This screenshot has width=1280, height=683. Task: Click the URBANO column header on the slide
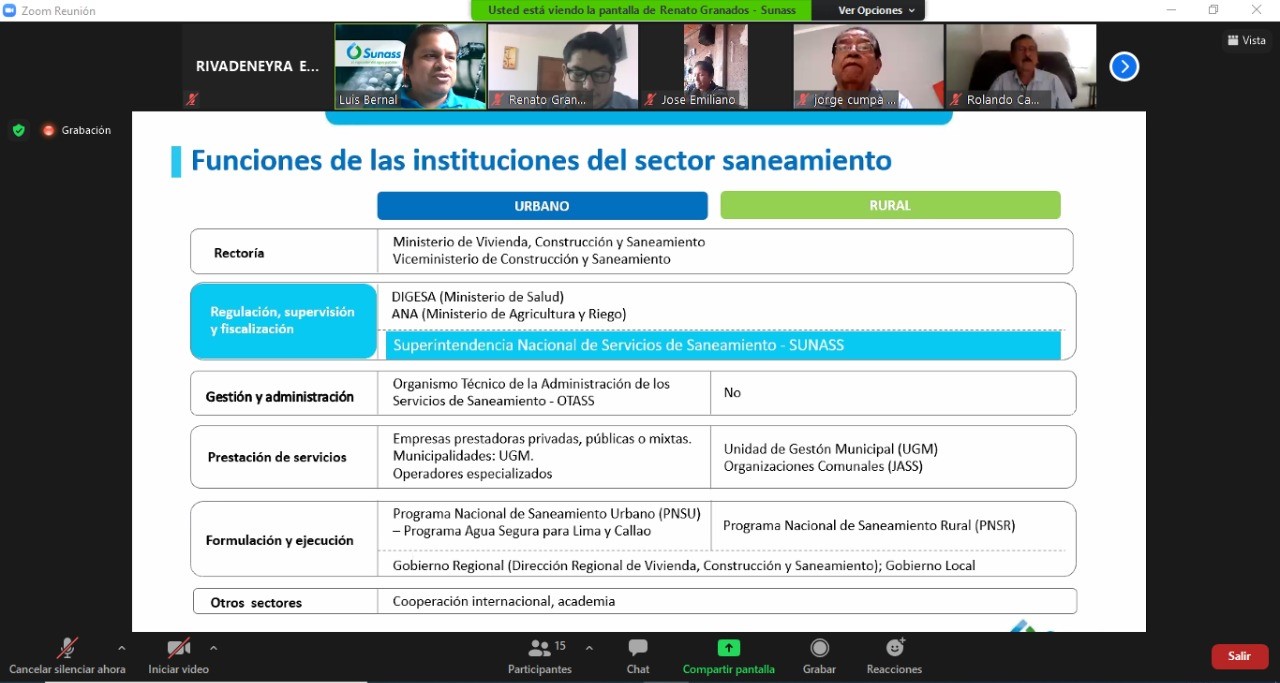[x=542, y=205]
